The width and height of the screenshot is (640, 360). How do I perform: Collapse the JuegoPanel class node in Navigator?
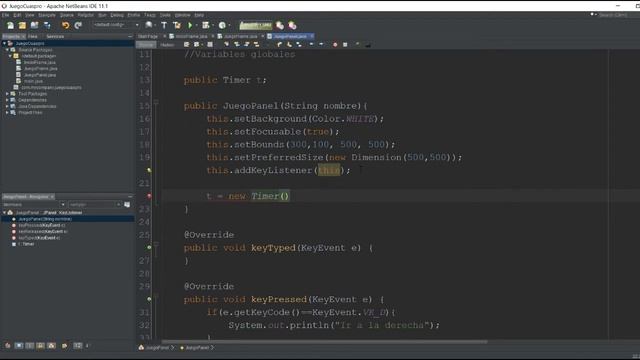point(4,213)
